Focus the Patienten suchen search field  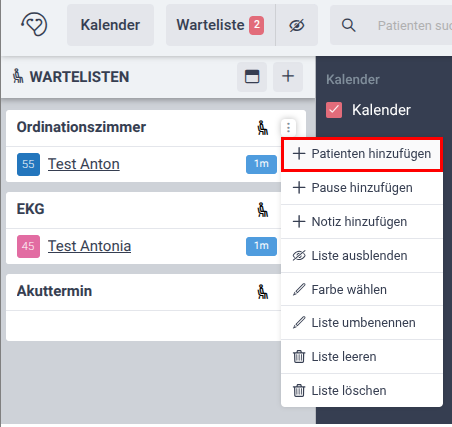point(414,25)
